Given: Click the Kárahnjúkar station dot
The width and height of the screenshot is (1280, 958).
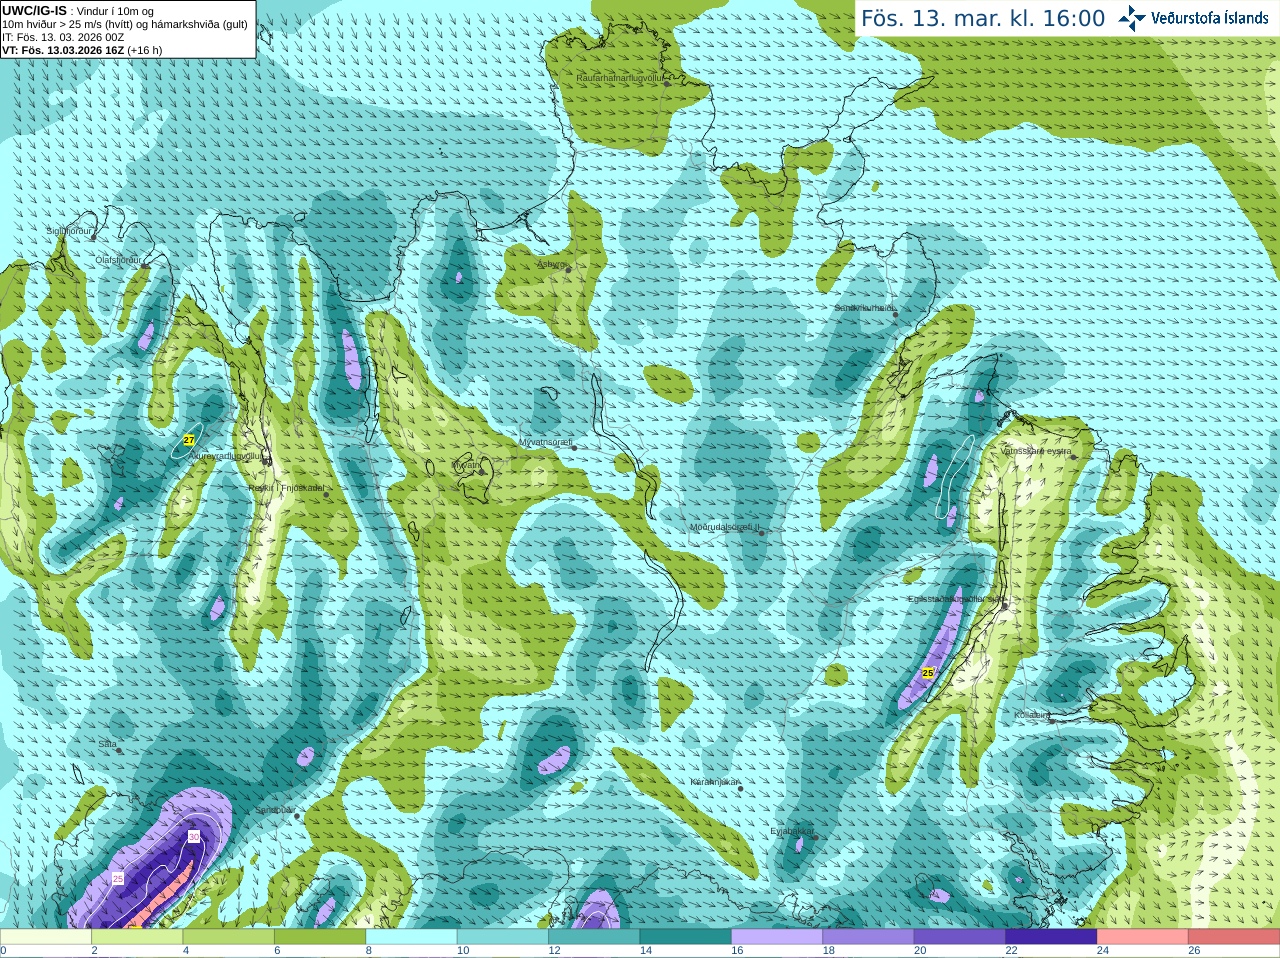Looking at the screenshot, I should (x=741, y=789).
